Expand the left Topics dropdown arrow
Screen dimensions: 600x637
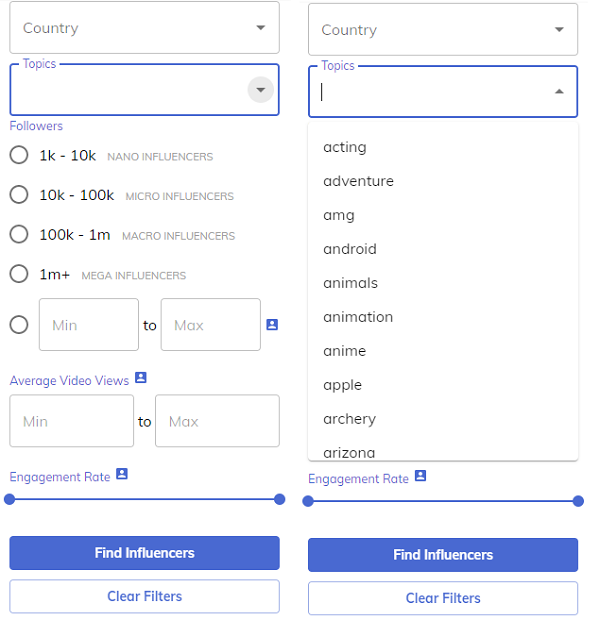(260, 90)
